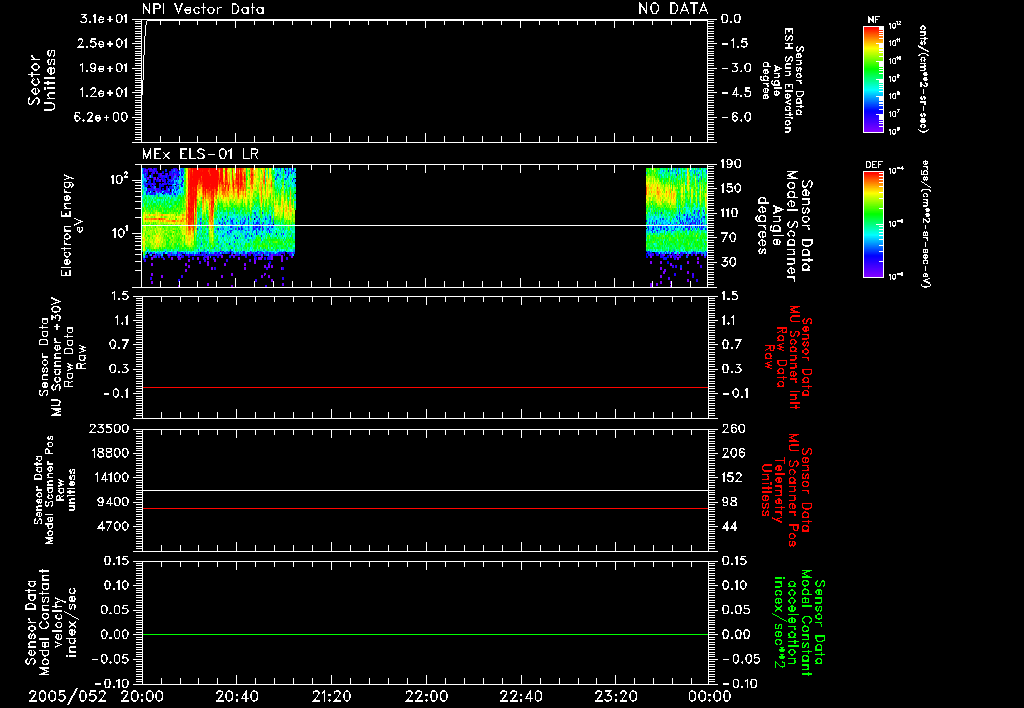Click the 'Sector Unitless' axis label
This screenshot has height=708, width=1024.
(x=42, y=80)
